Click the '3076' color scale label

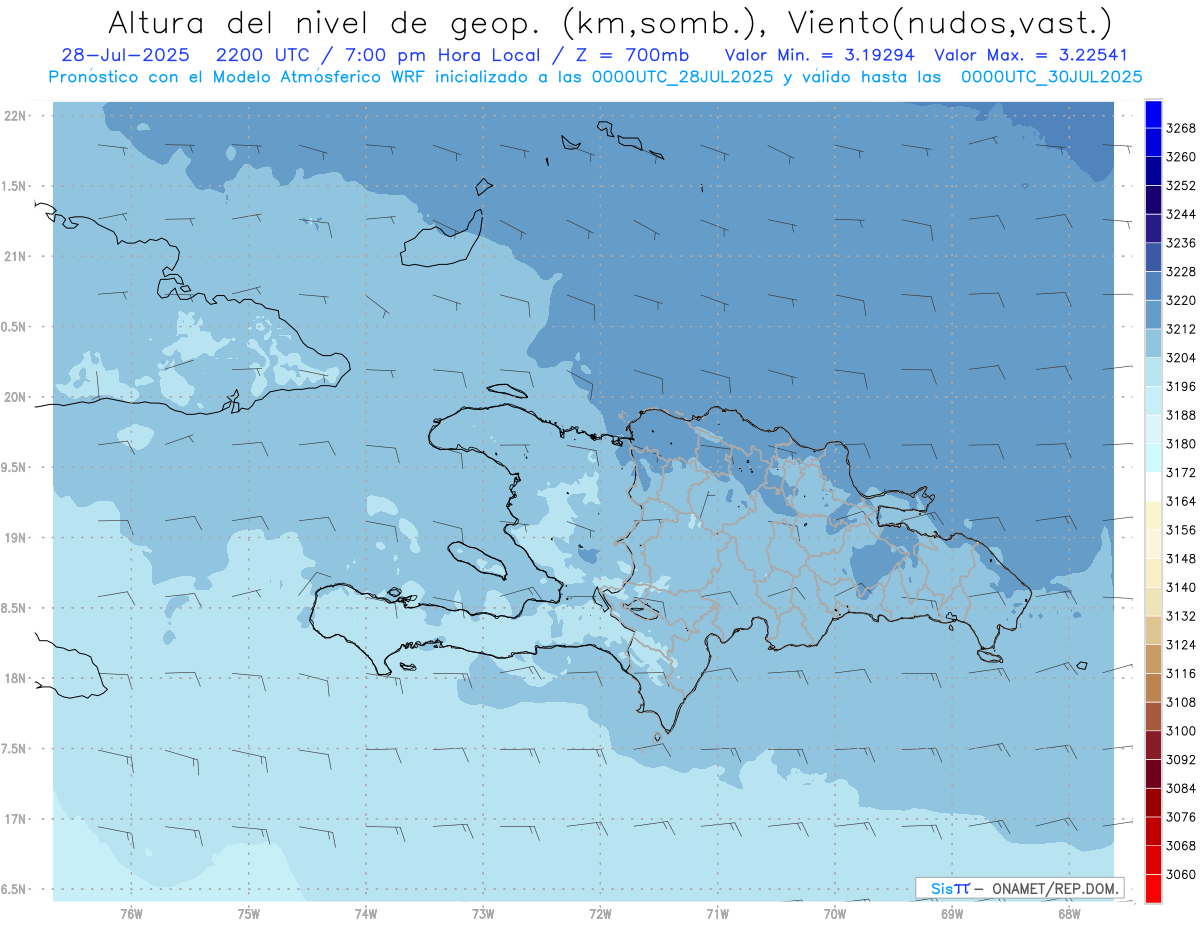pyautogui.click(x=1181, y=817)
